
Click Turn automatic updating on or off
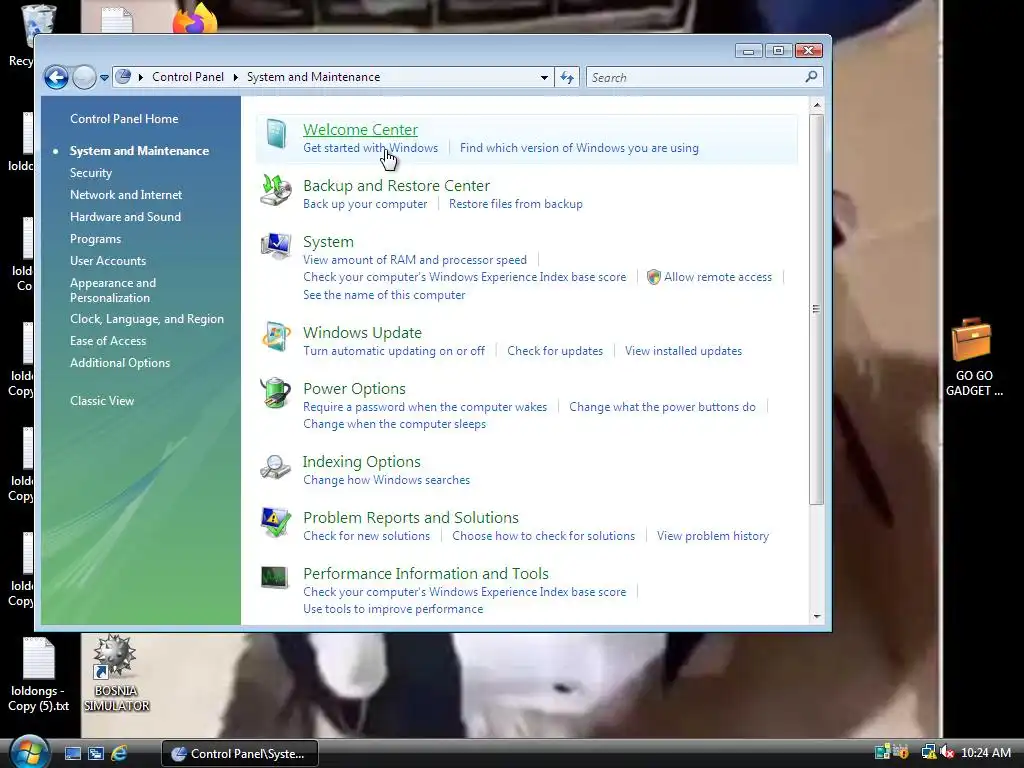click(x=394, y=351)
